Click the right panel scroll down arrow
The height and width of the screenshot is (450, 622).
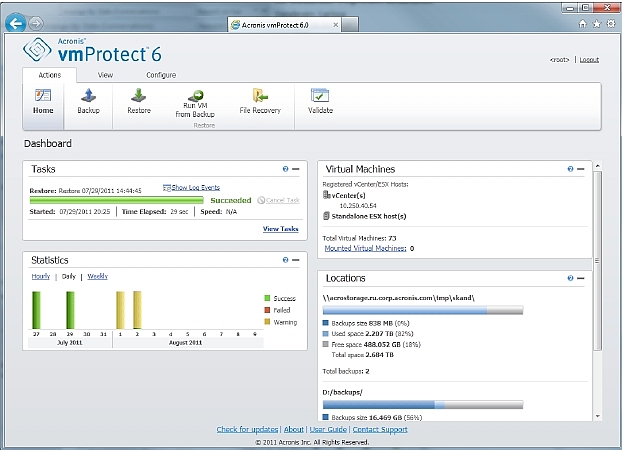point(598,416)
